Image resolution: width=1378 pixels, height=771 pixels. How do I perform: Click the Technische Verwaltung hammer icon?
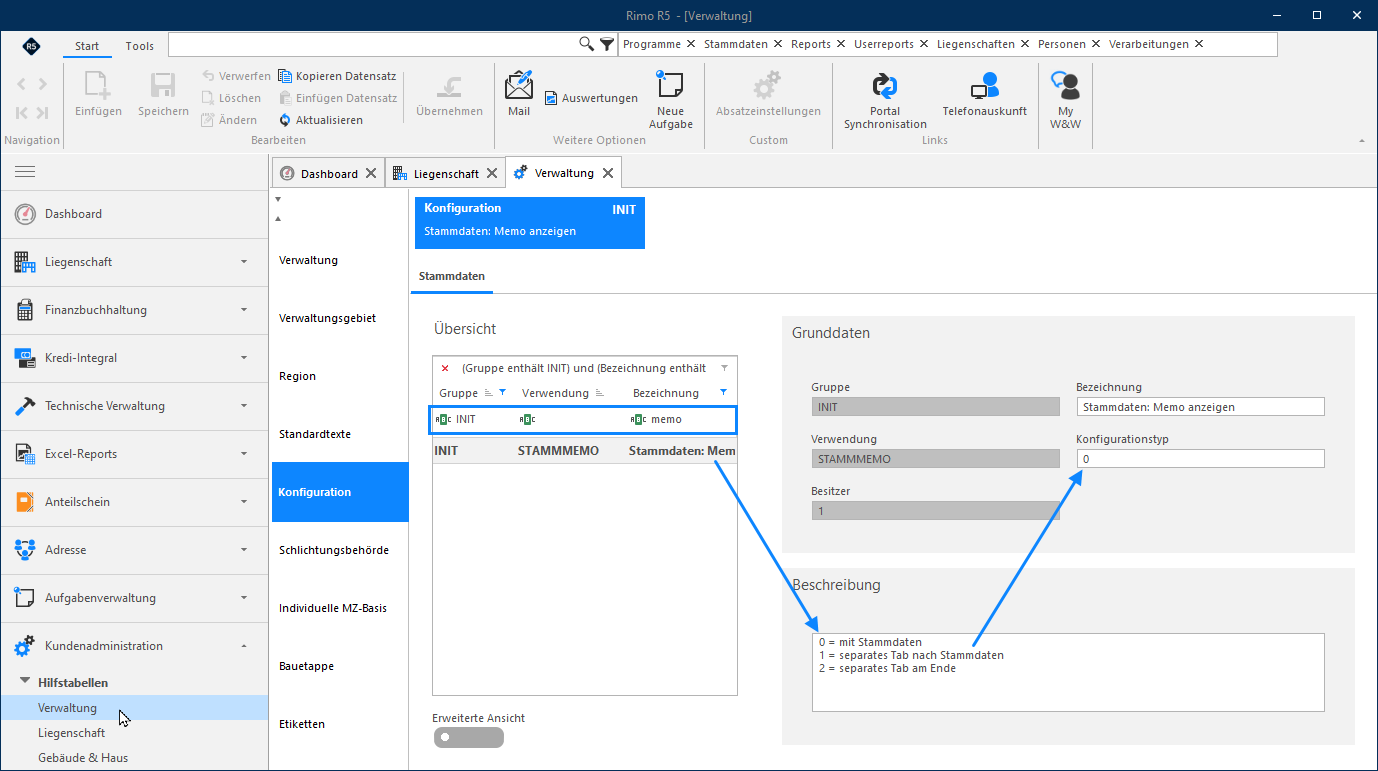tap(25, 406)
